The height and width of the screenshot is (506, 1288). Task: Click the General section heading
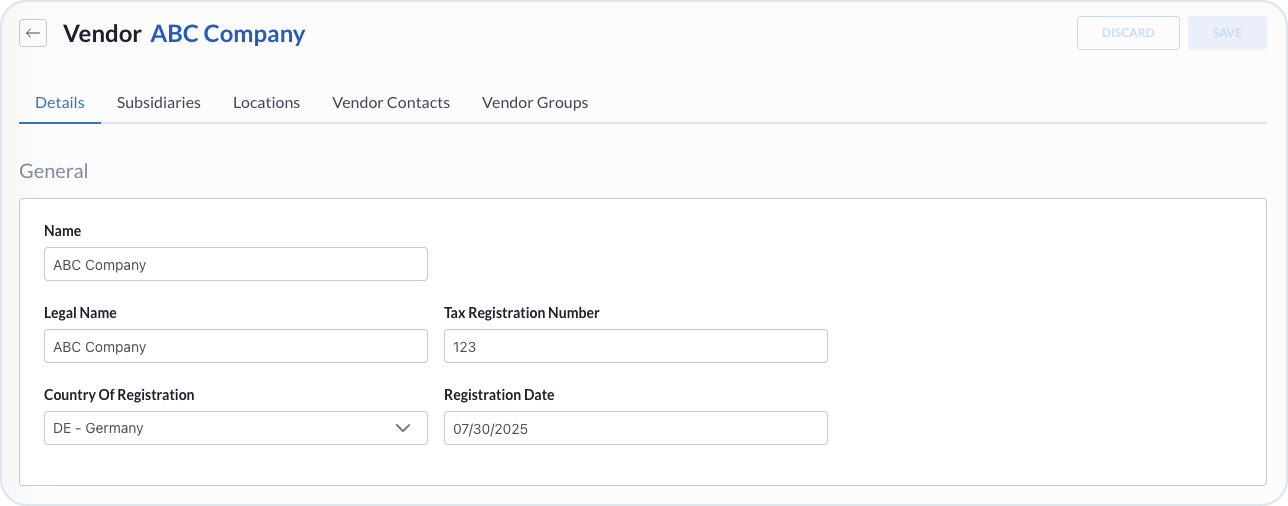click(54, 171)
